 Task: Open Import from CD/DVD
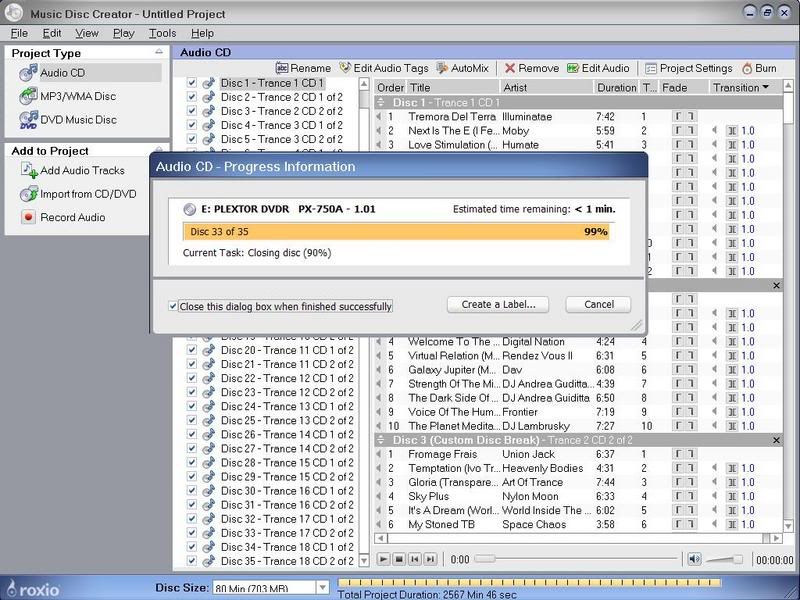tap(78, 194)
